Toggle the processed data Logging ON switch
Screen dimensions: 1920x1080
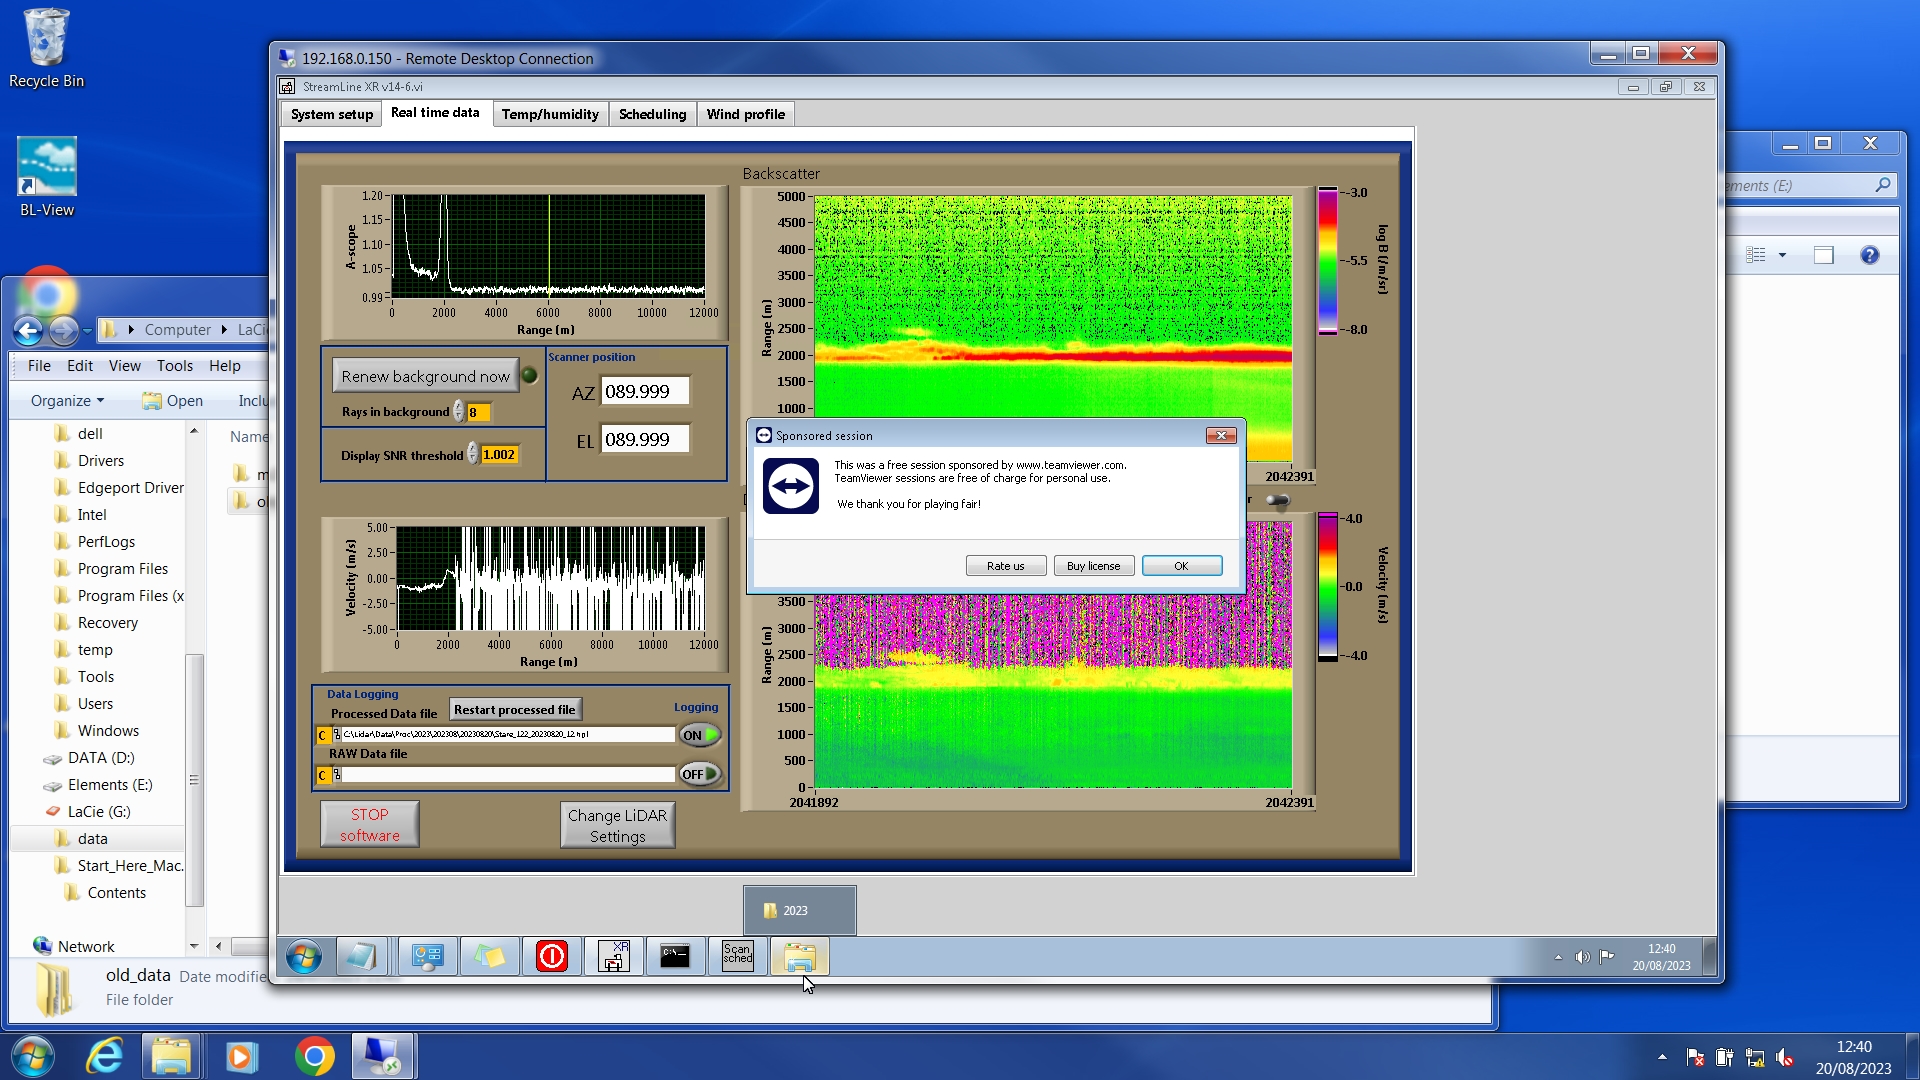point(700,735)
